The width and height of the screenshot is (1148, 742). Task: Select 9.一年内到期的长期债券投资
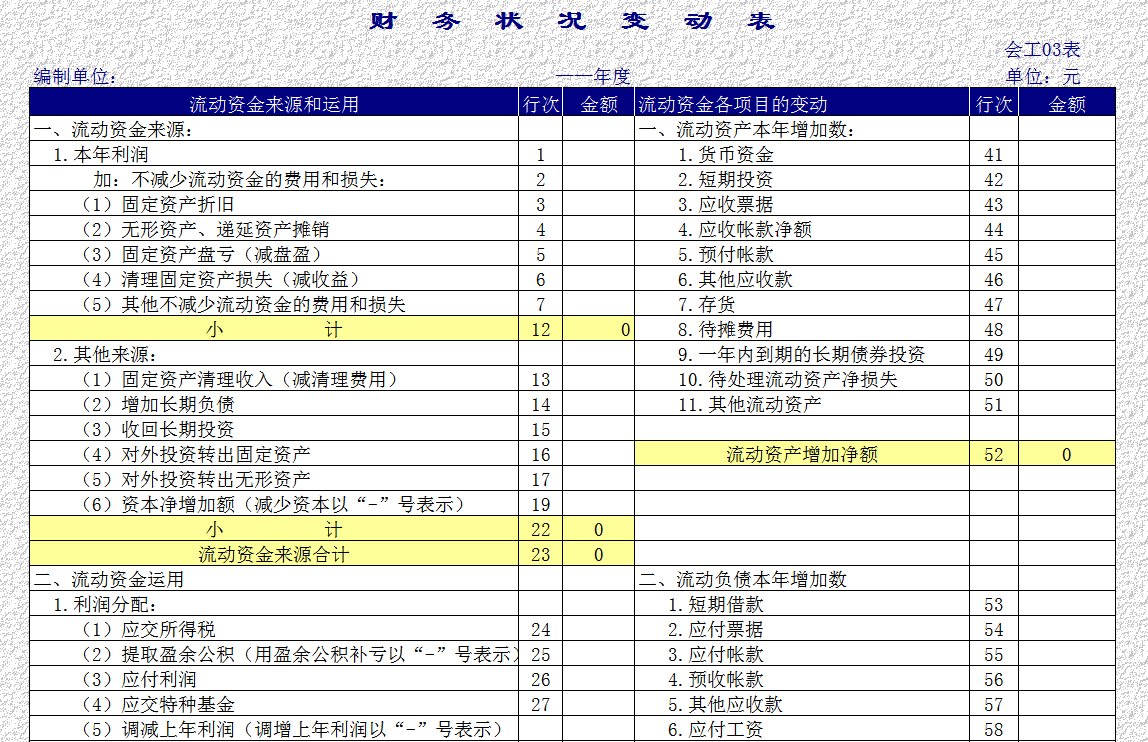point(801,355)
